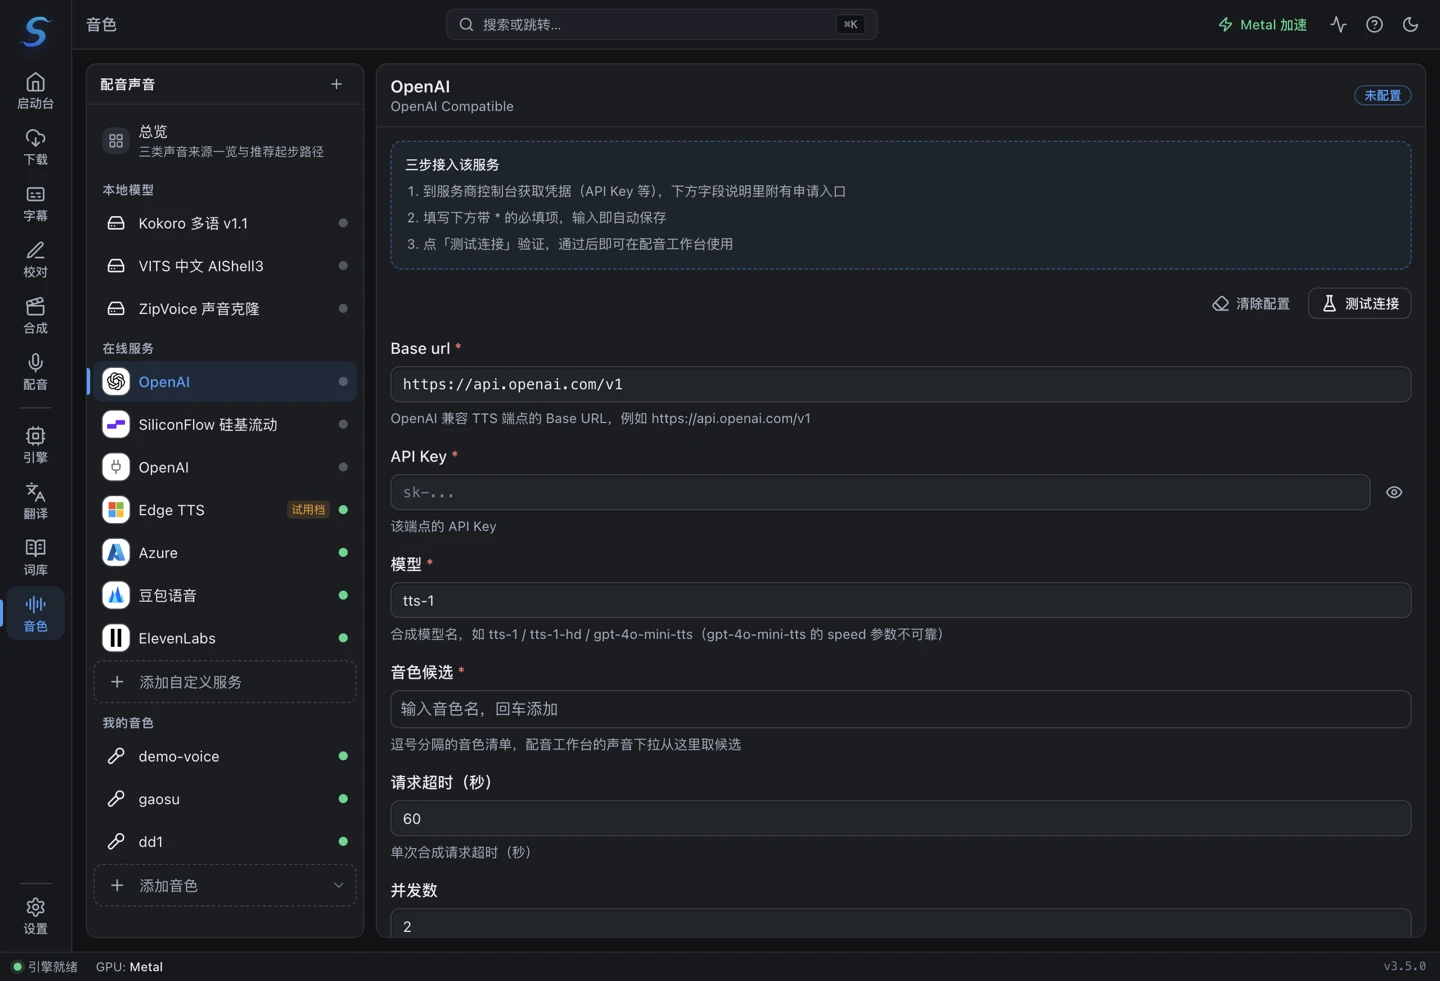Select the 音色 voices section
Image resolution: width=1440 pixels, height=981 pixels.
35,613
